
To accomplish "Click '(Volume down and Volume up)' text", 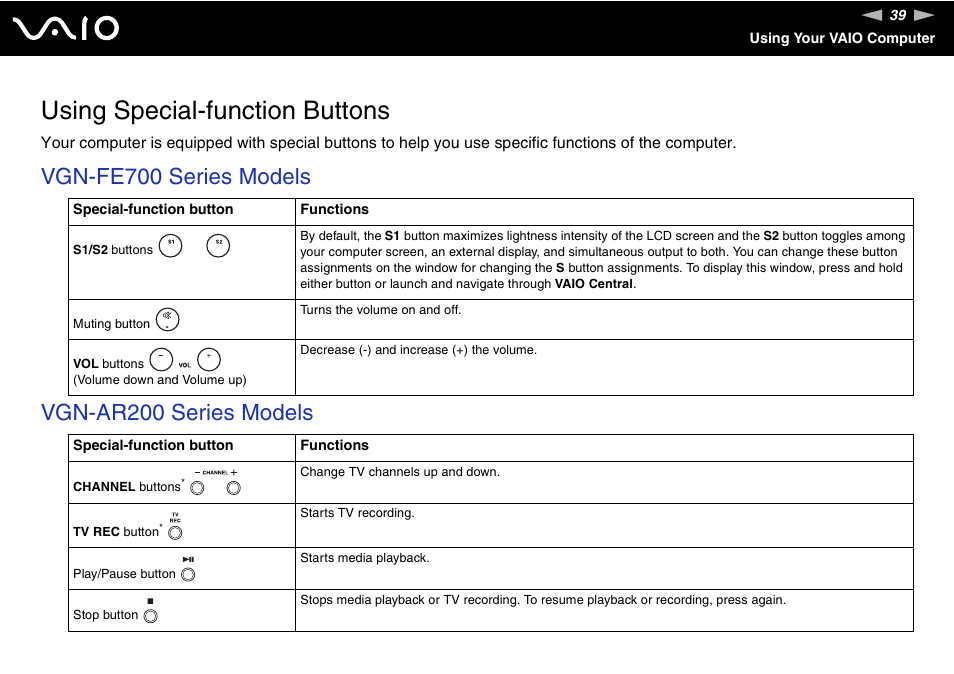I will (x=160, y=380).
